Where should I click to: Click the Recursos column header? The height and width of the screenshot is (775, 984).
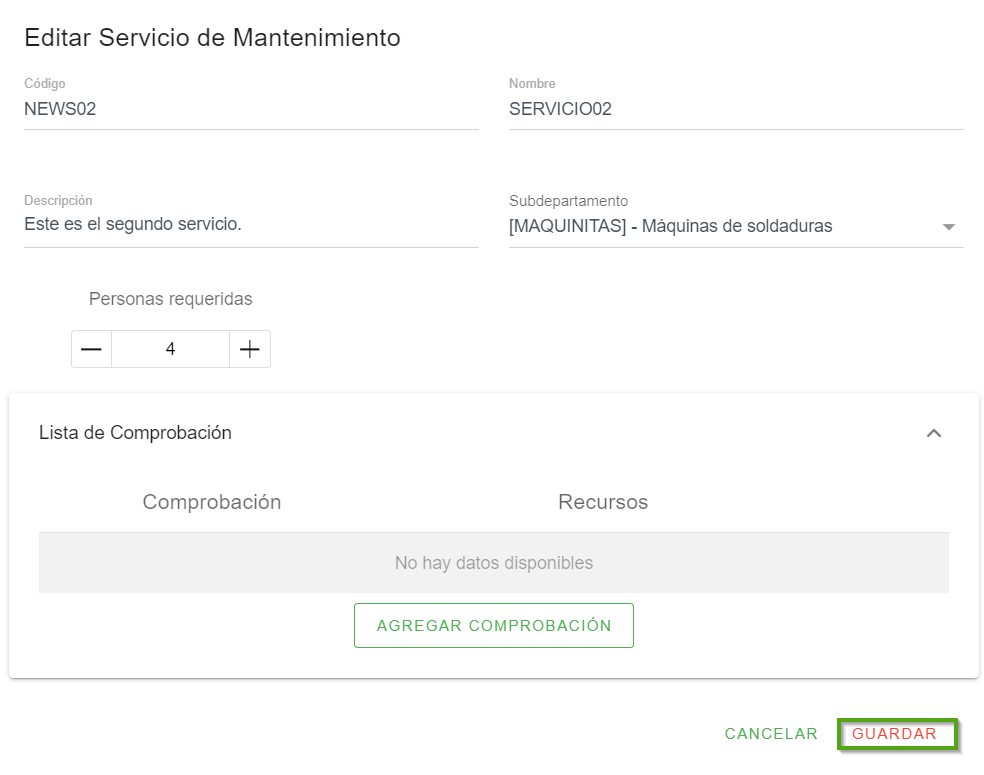click(602, 502)
